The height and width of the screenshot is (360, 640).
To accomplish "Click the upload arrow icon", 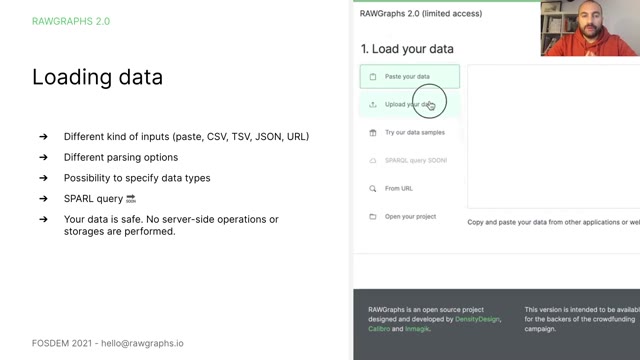I will [373, 104].
